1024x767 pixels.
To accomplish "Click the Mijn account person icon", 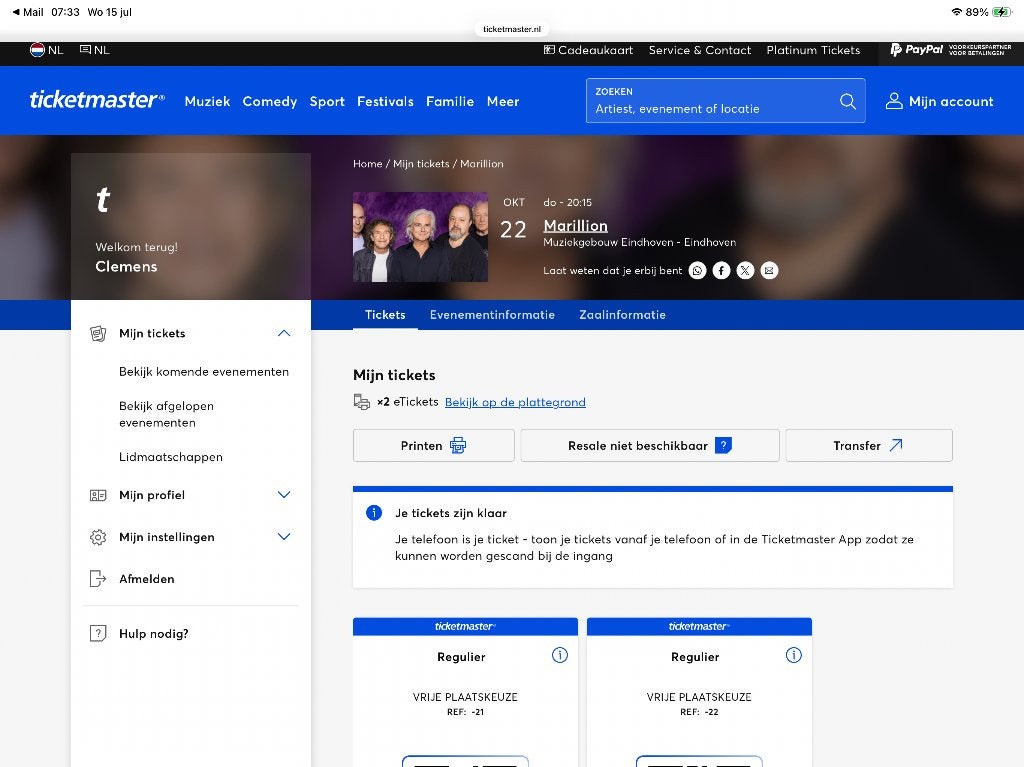I will point(894,101).
